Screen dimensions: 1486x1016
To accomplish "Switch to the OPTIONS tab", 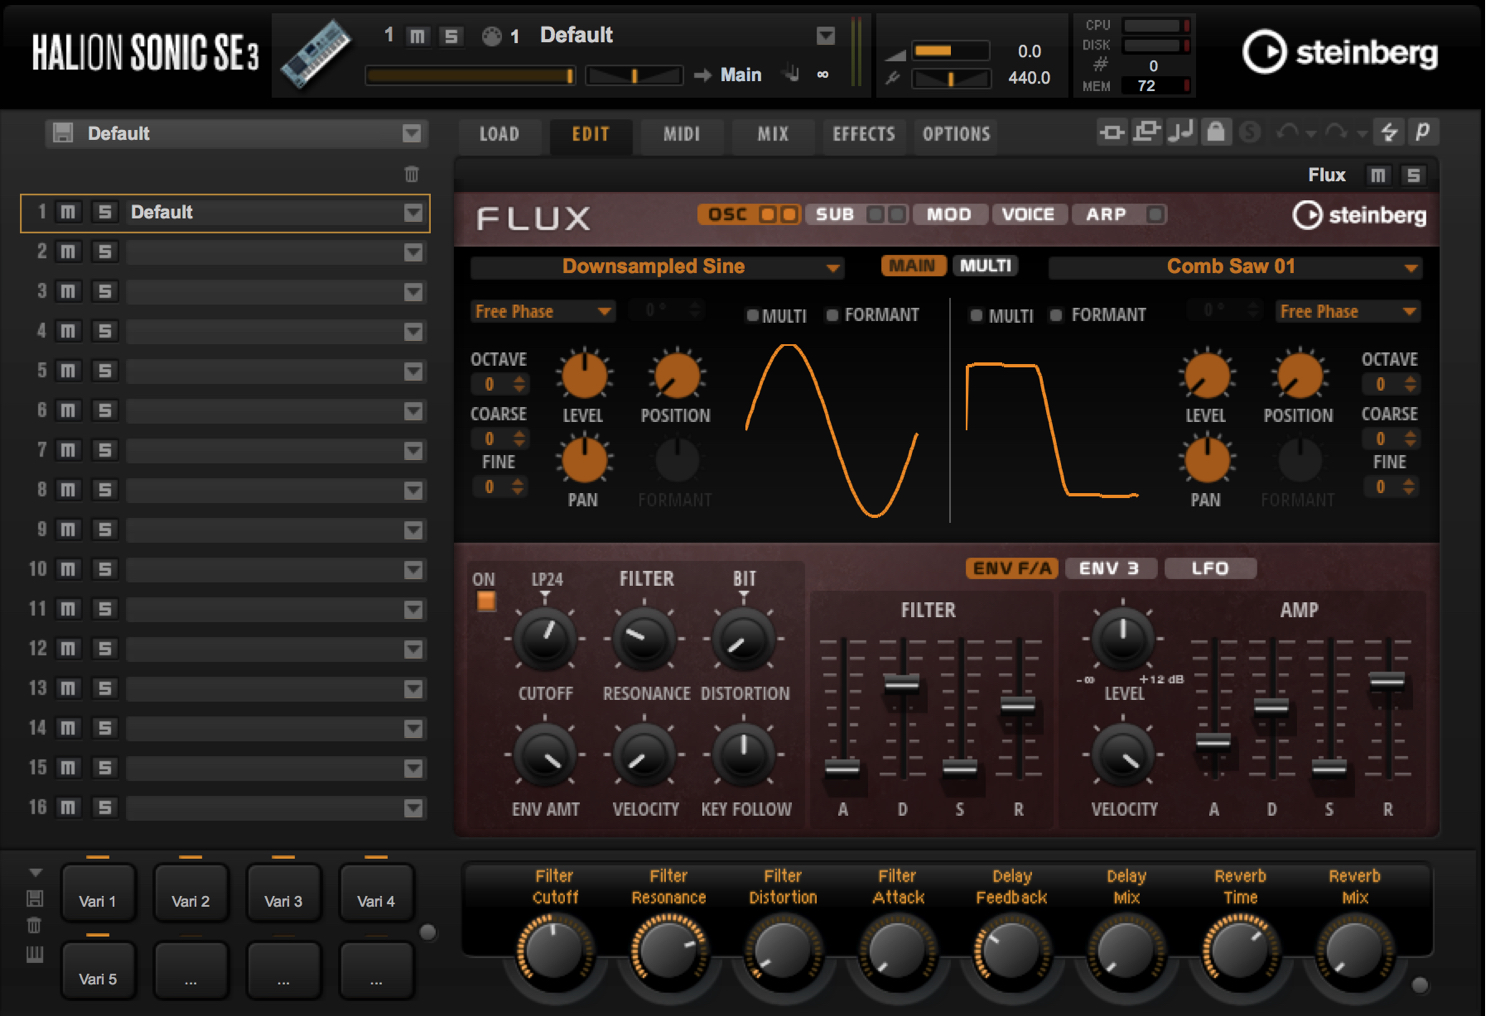I will click(956, 133).
